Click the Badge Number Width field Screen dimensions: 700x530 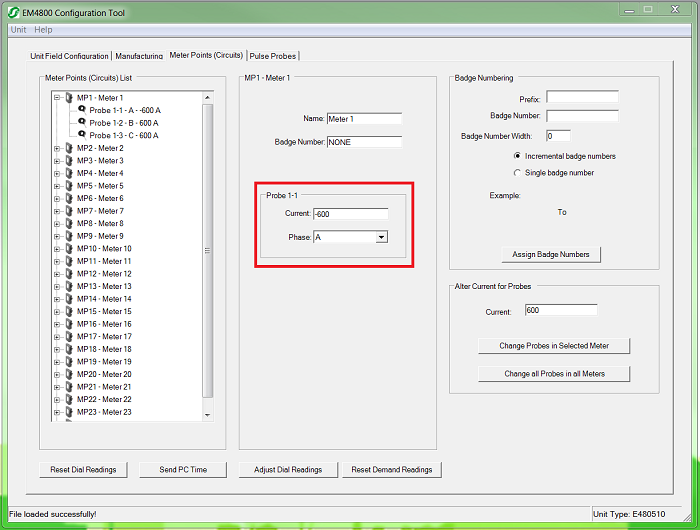[x=558, y=136]
